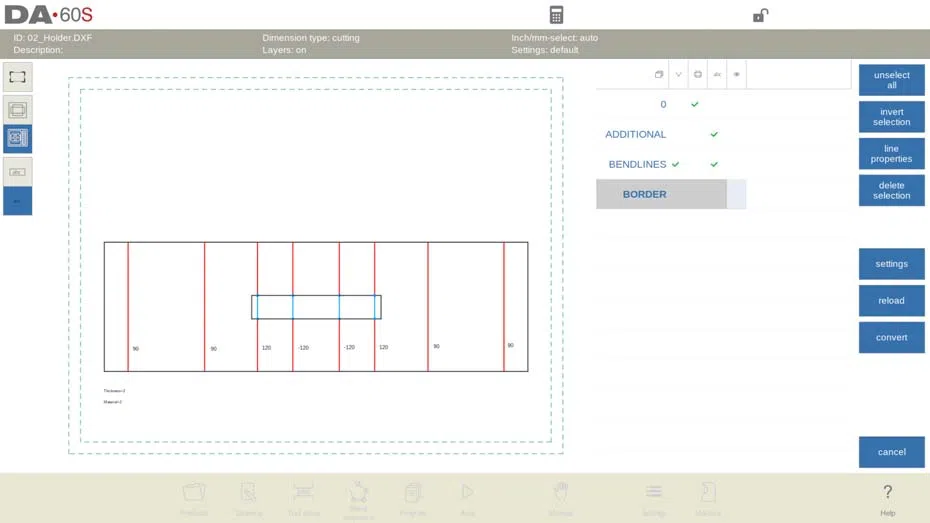Click the Layers: on header text
Image resolution: width=930 pixels, height=523 pixels.
(x=284, y=50)
